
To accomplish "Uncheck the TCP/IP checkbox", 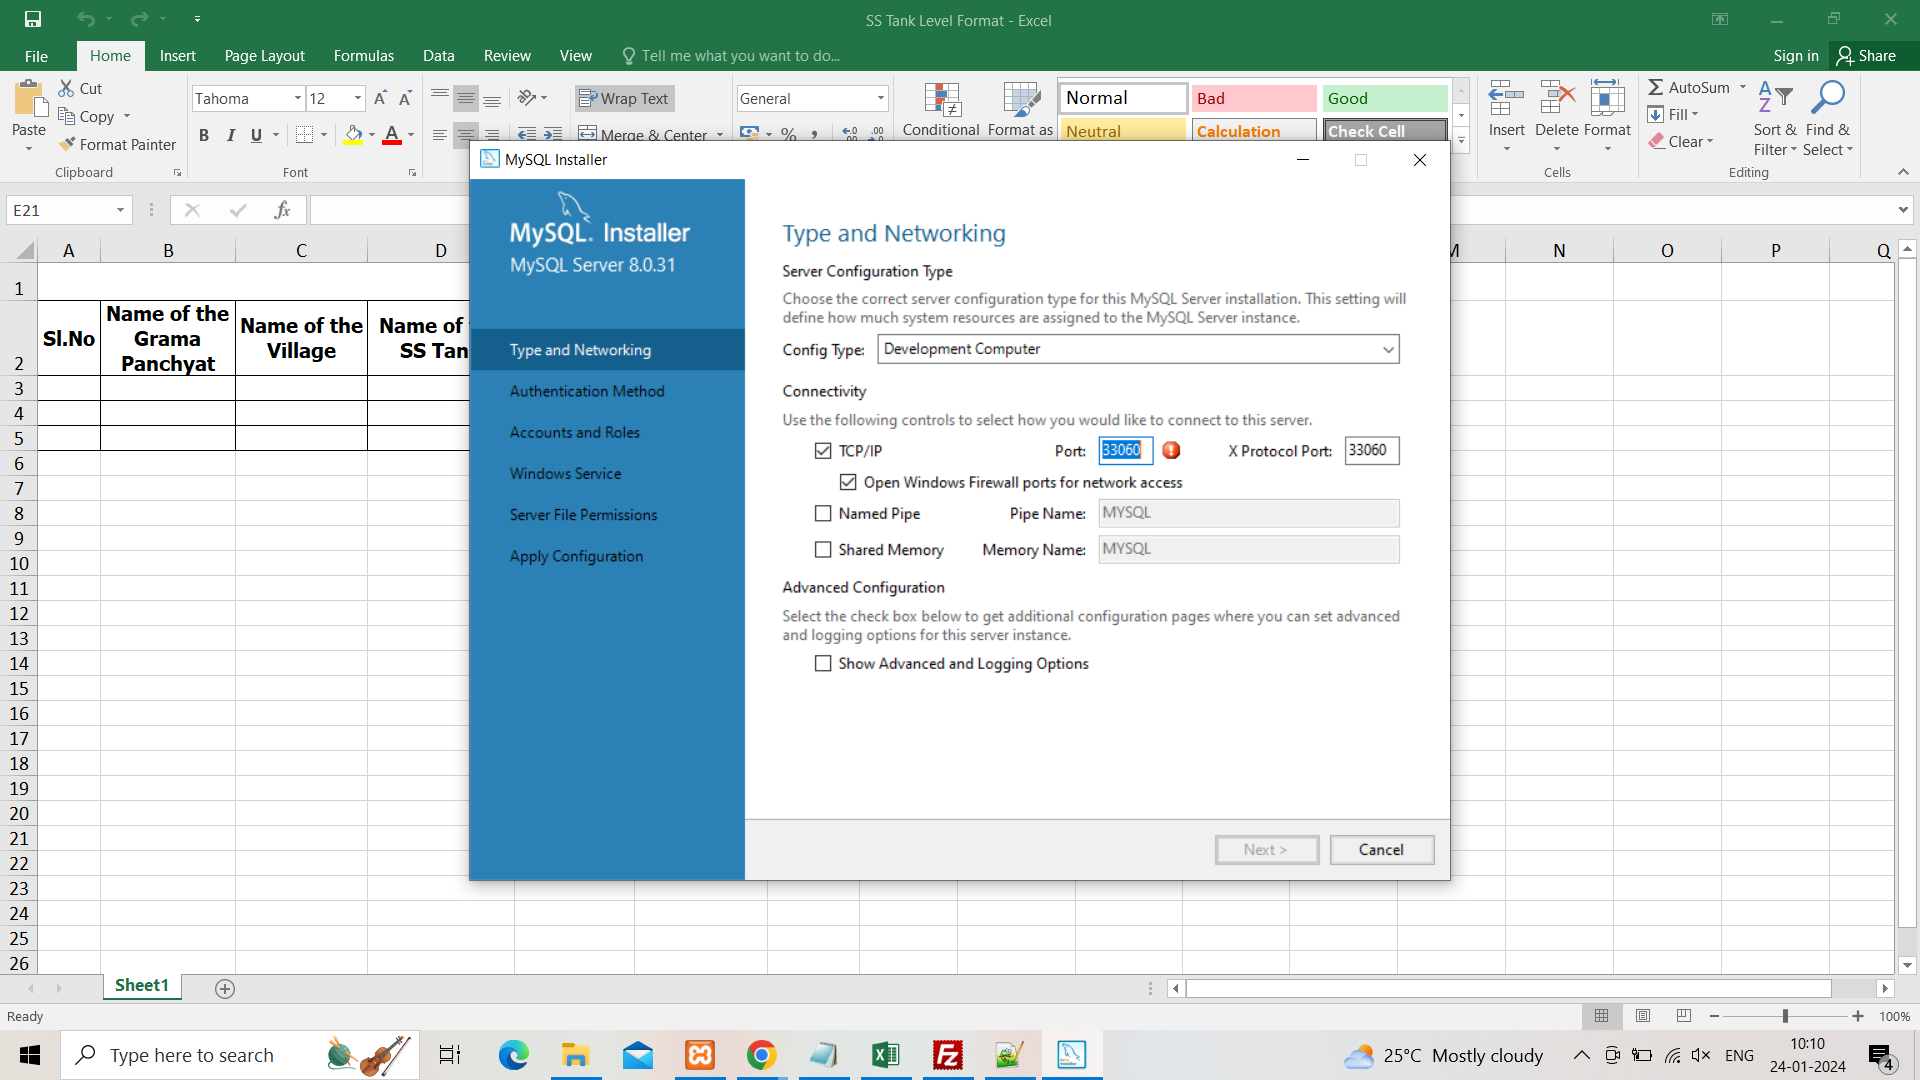I will [823, 451].
